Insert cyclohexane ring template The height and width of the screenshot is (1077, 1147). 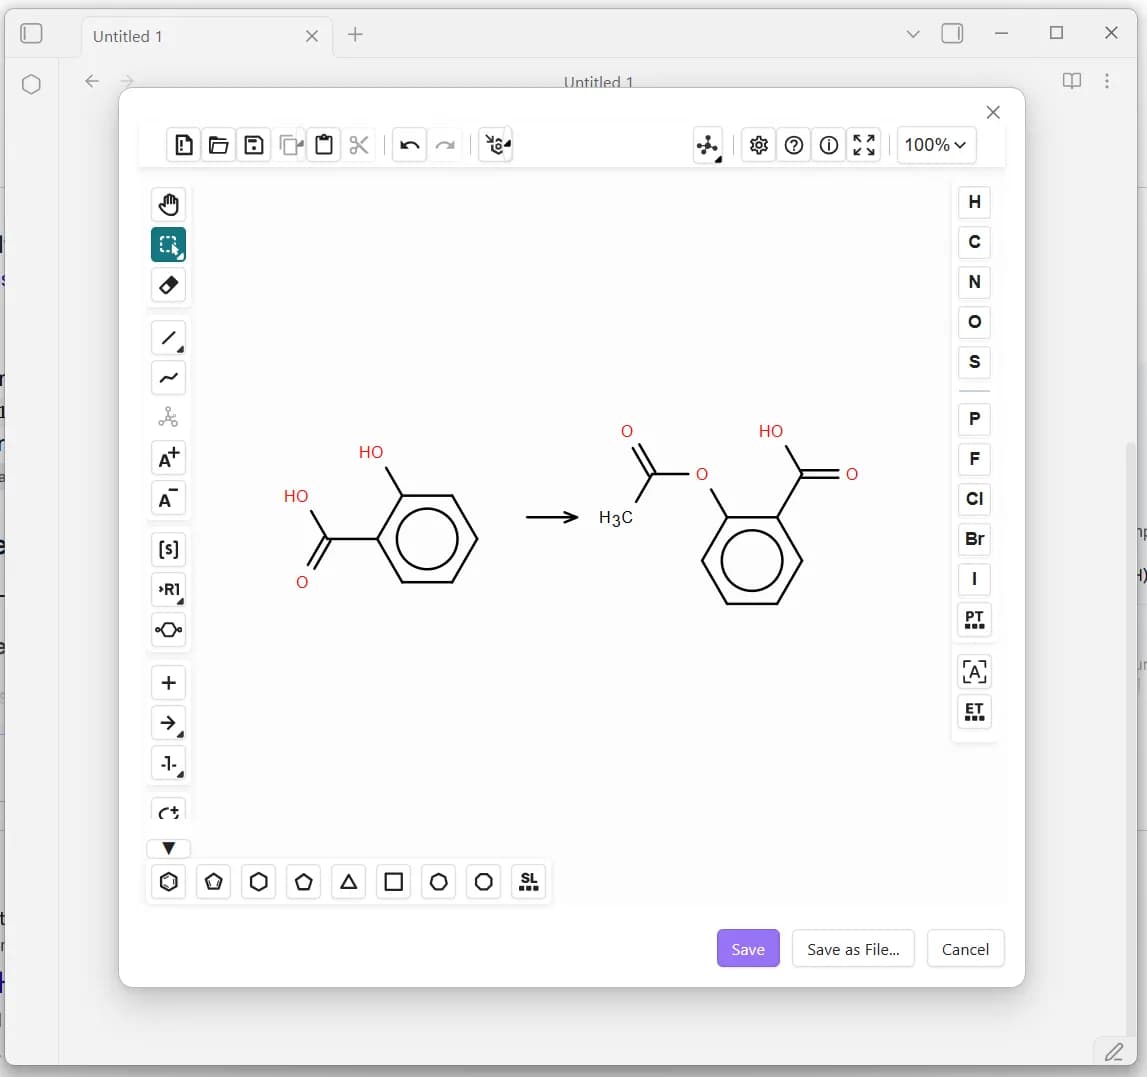[259, 882]
